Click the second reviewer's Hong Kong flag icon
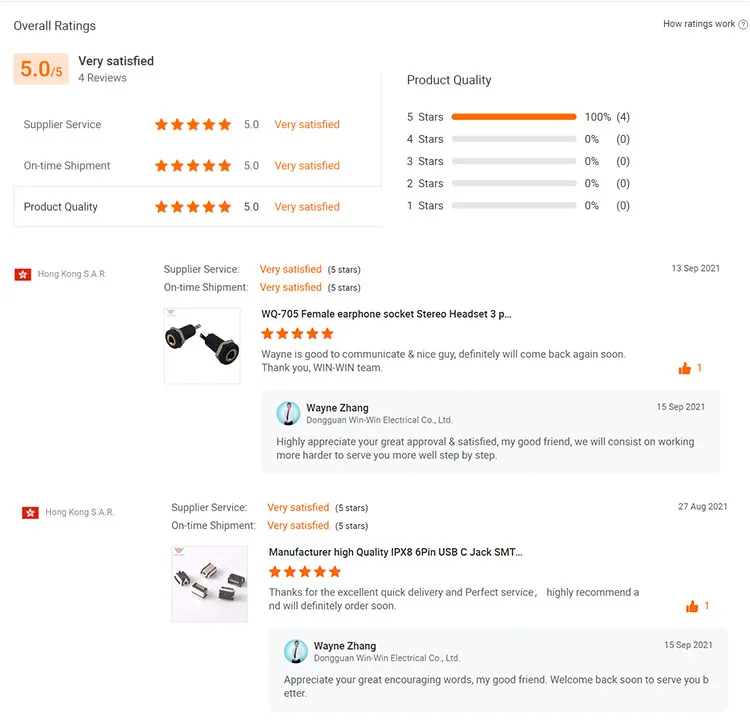This screenshot has height=723, width=750. (30, 512)
